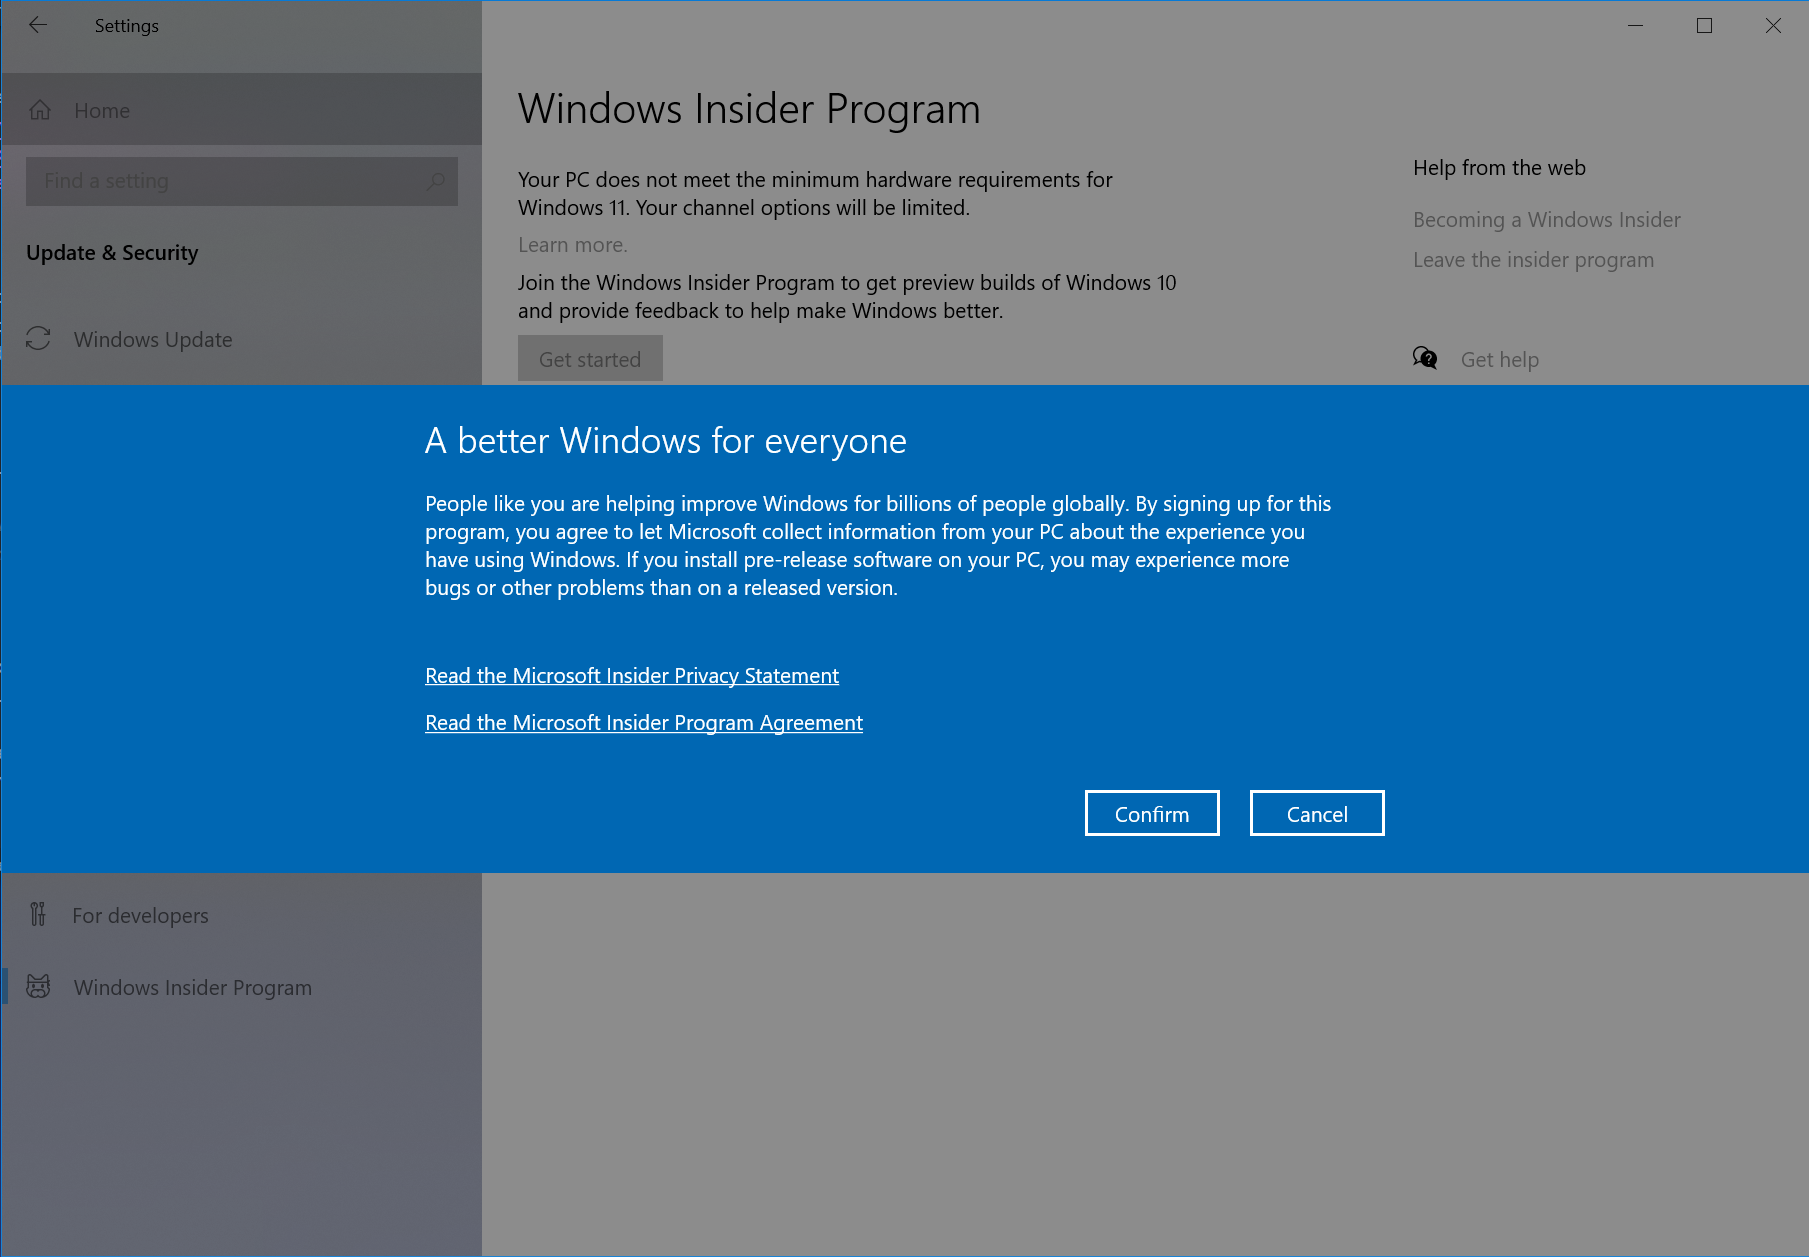1809x1257 pixels.
Task: Maximize the Settings window
Action: coord(1704,26)
